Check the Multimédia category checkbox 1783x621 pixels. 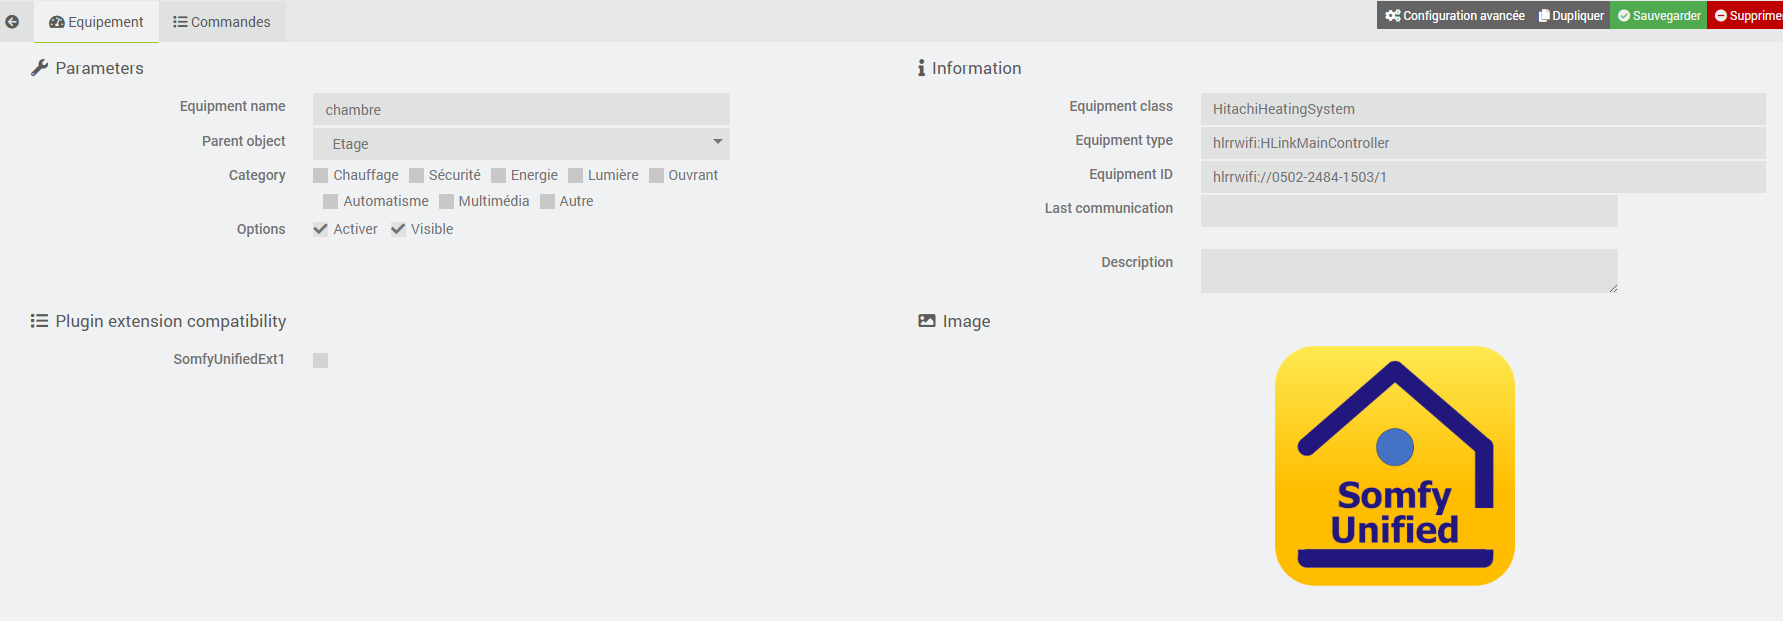click(447, 202)
